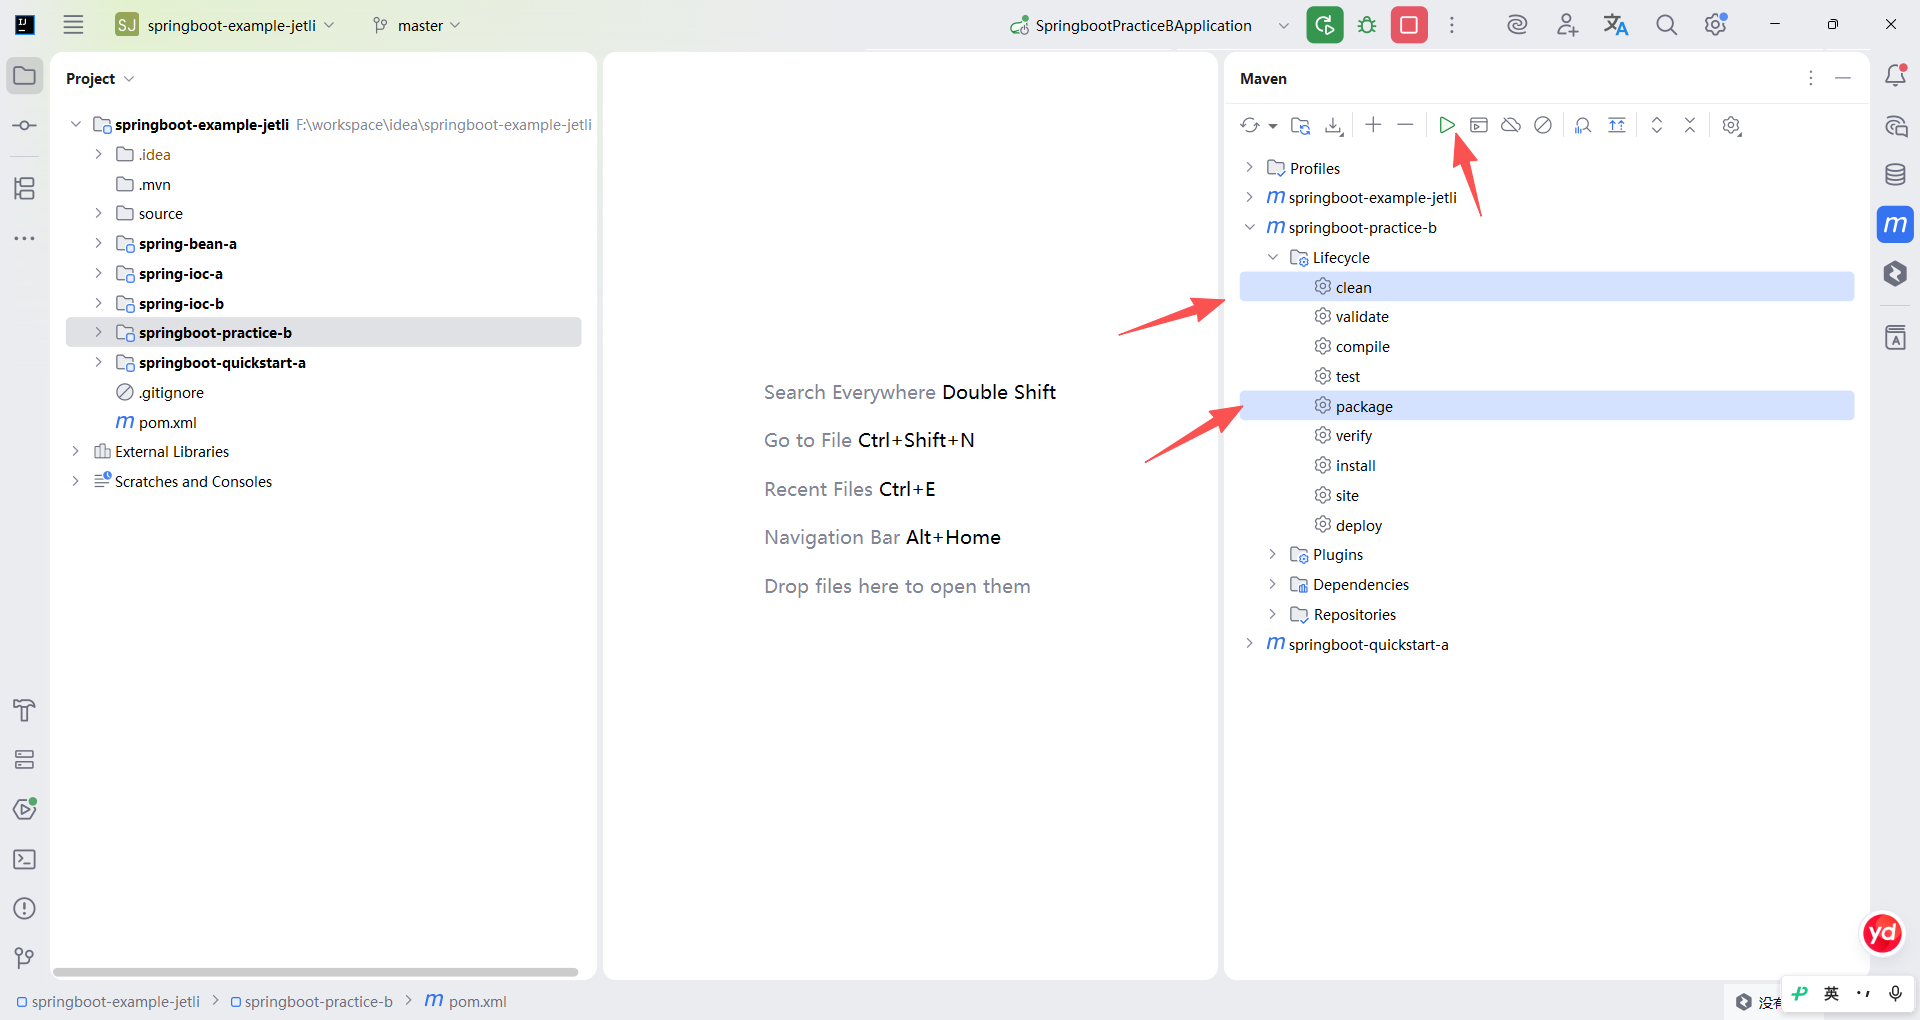Image resolution: width=1920 pixels, height=1020 pixels.
Task: Open Code With Me menu
Action: pos(1567,25)
